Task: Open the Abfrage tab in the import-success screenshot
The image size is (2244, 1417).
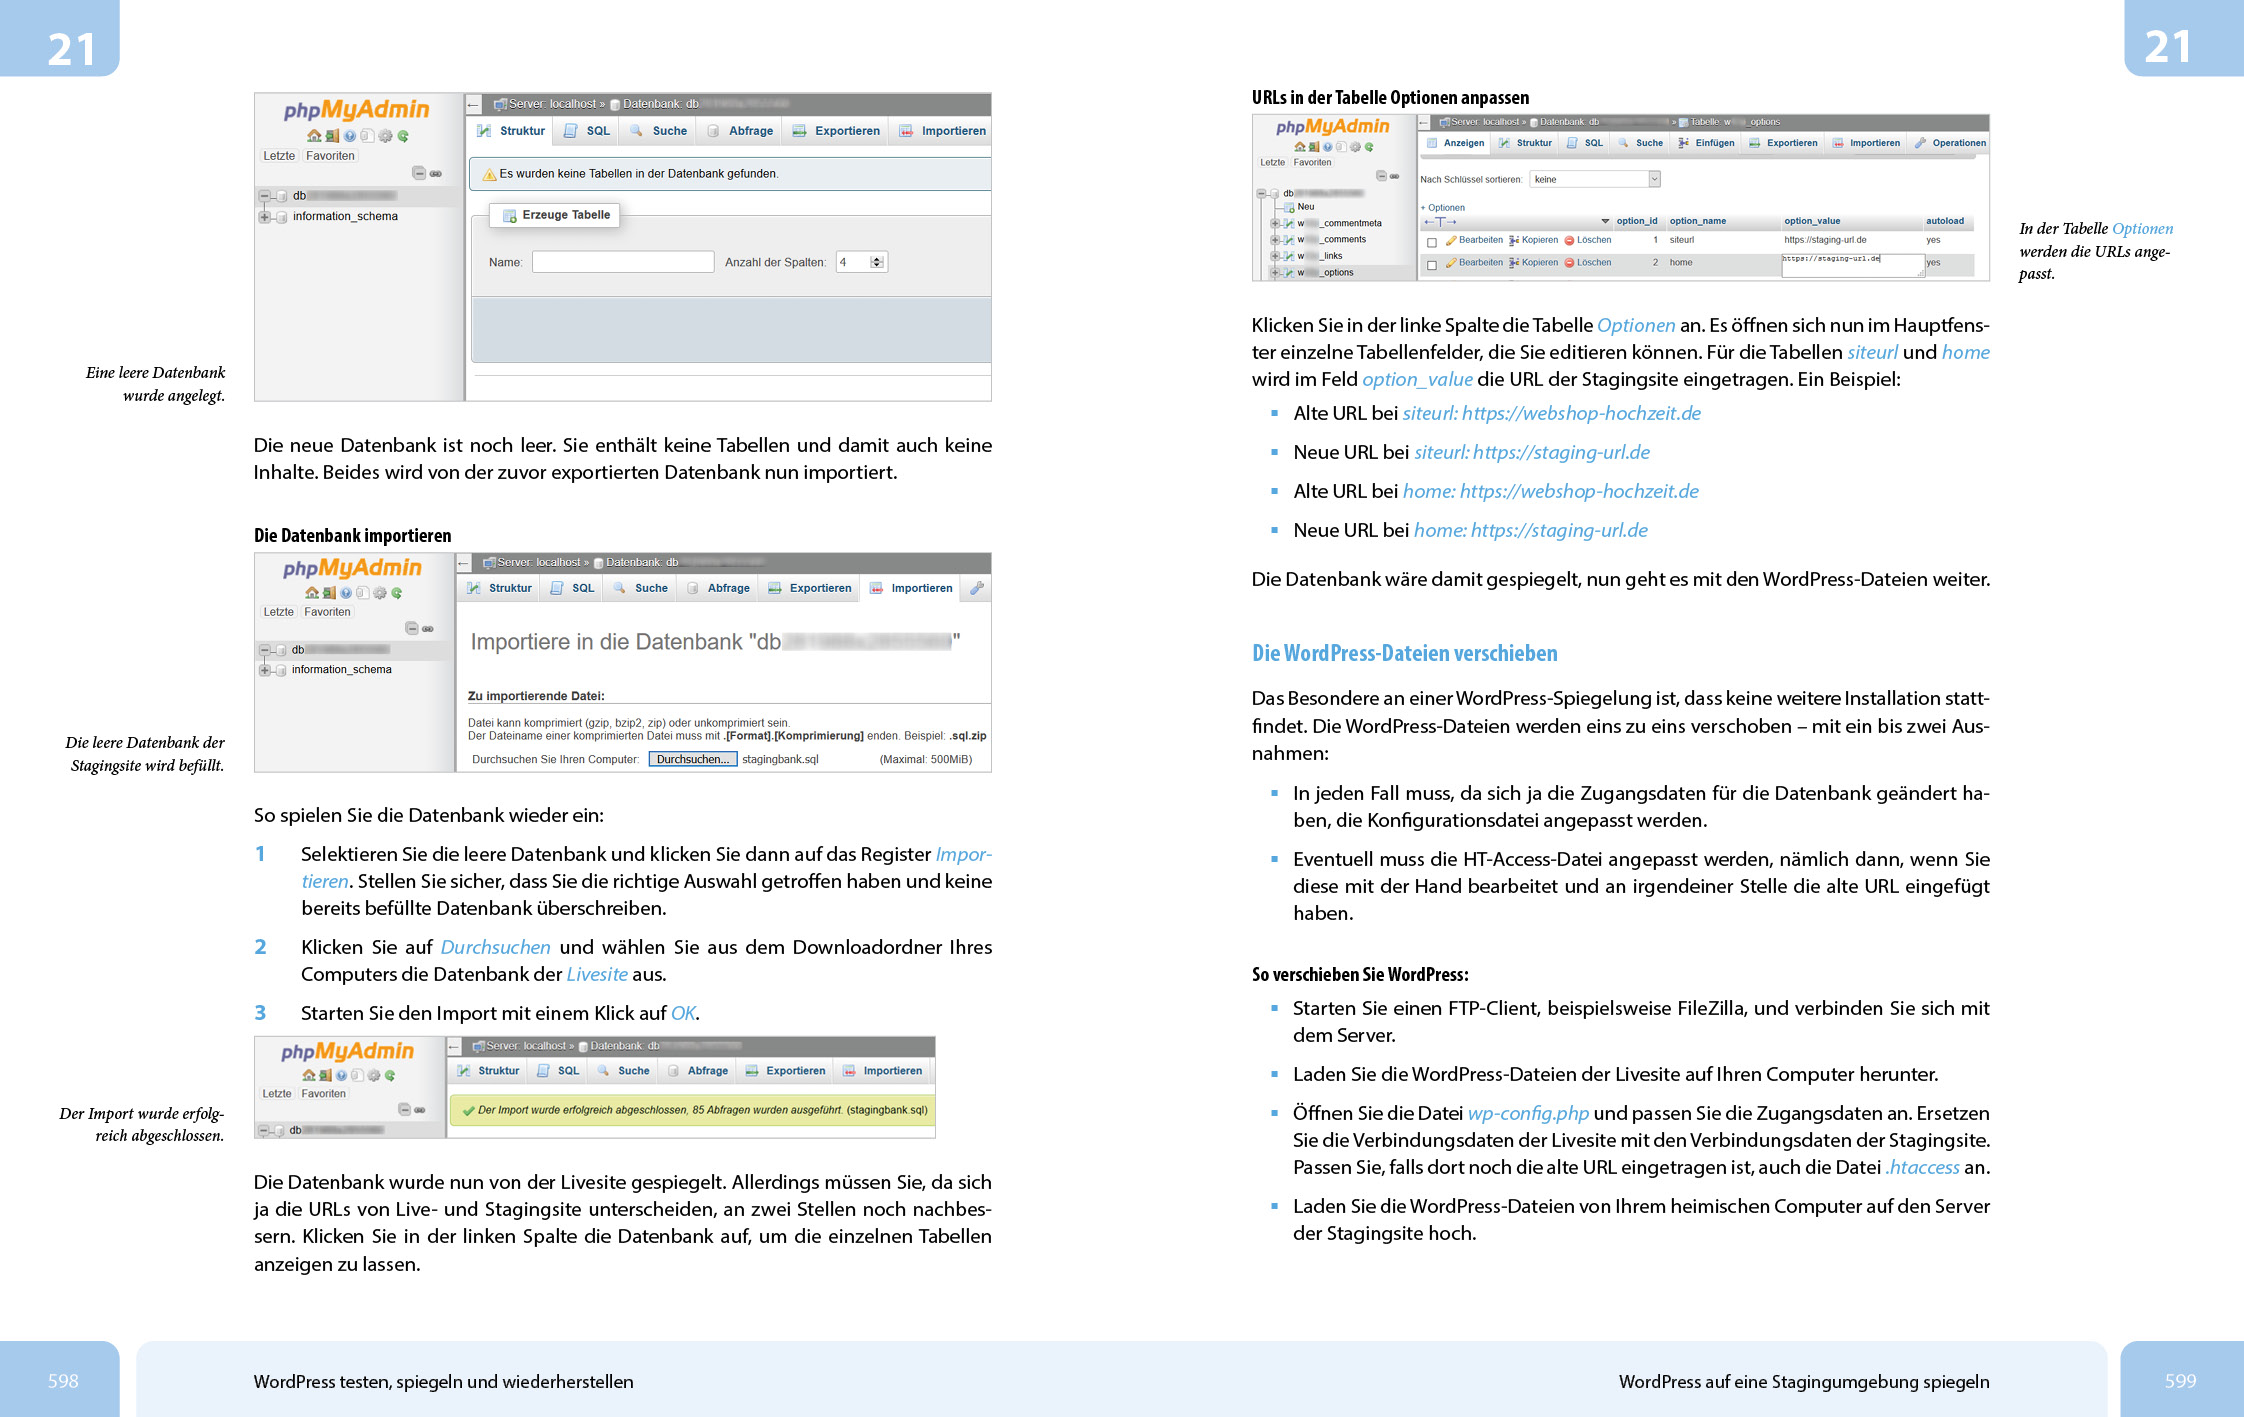Action: point(698,1071)
